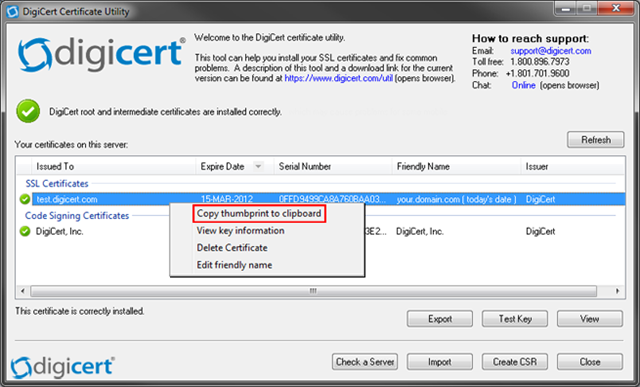This screenshot has height=387, width=640.
Task: Click the Export button
Action: [440, 319]
